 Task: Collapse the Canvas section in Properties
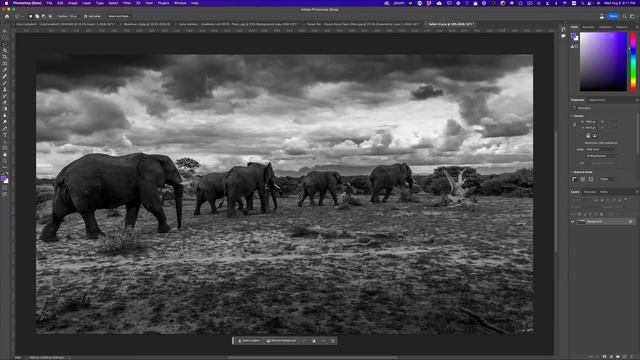tap(571, 116)
